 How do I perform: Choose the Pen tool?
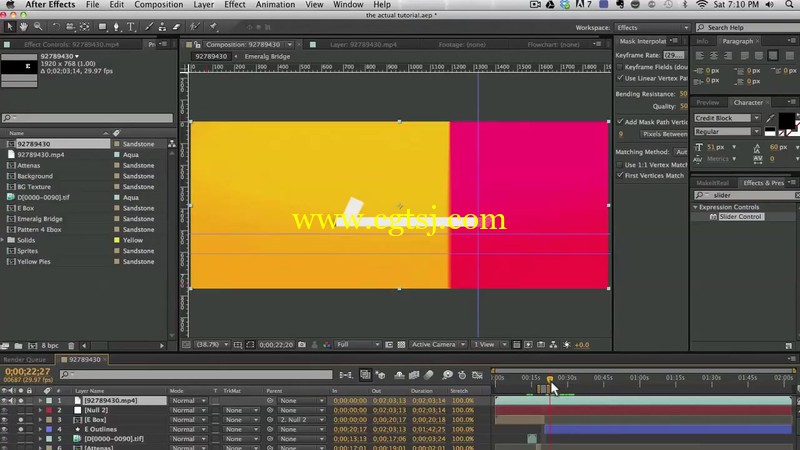pos(116,27)
